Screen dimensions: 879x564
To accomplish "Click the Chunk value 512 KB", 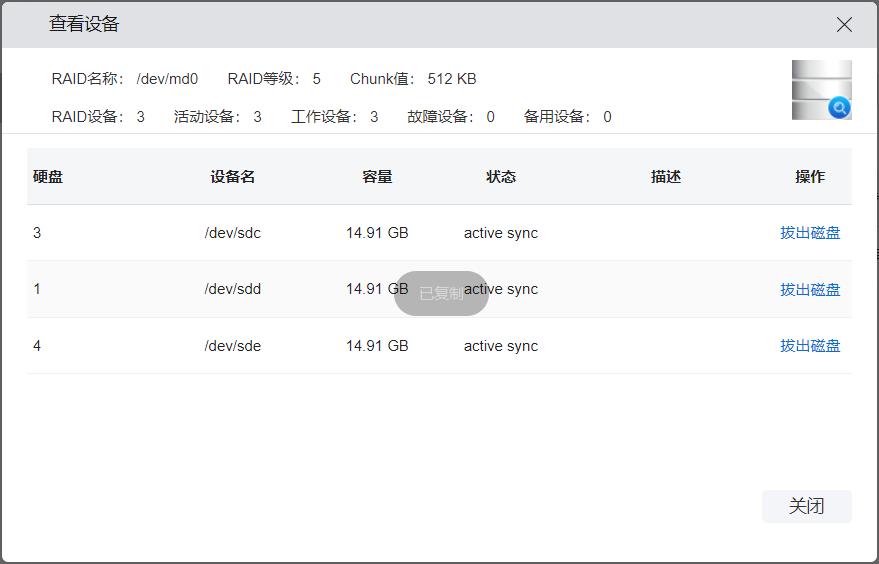I will pos(451,79).
